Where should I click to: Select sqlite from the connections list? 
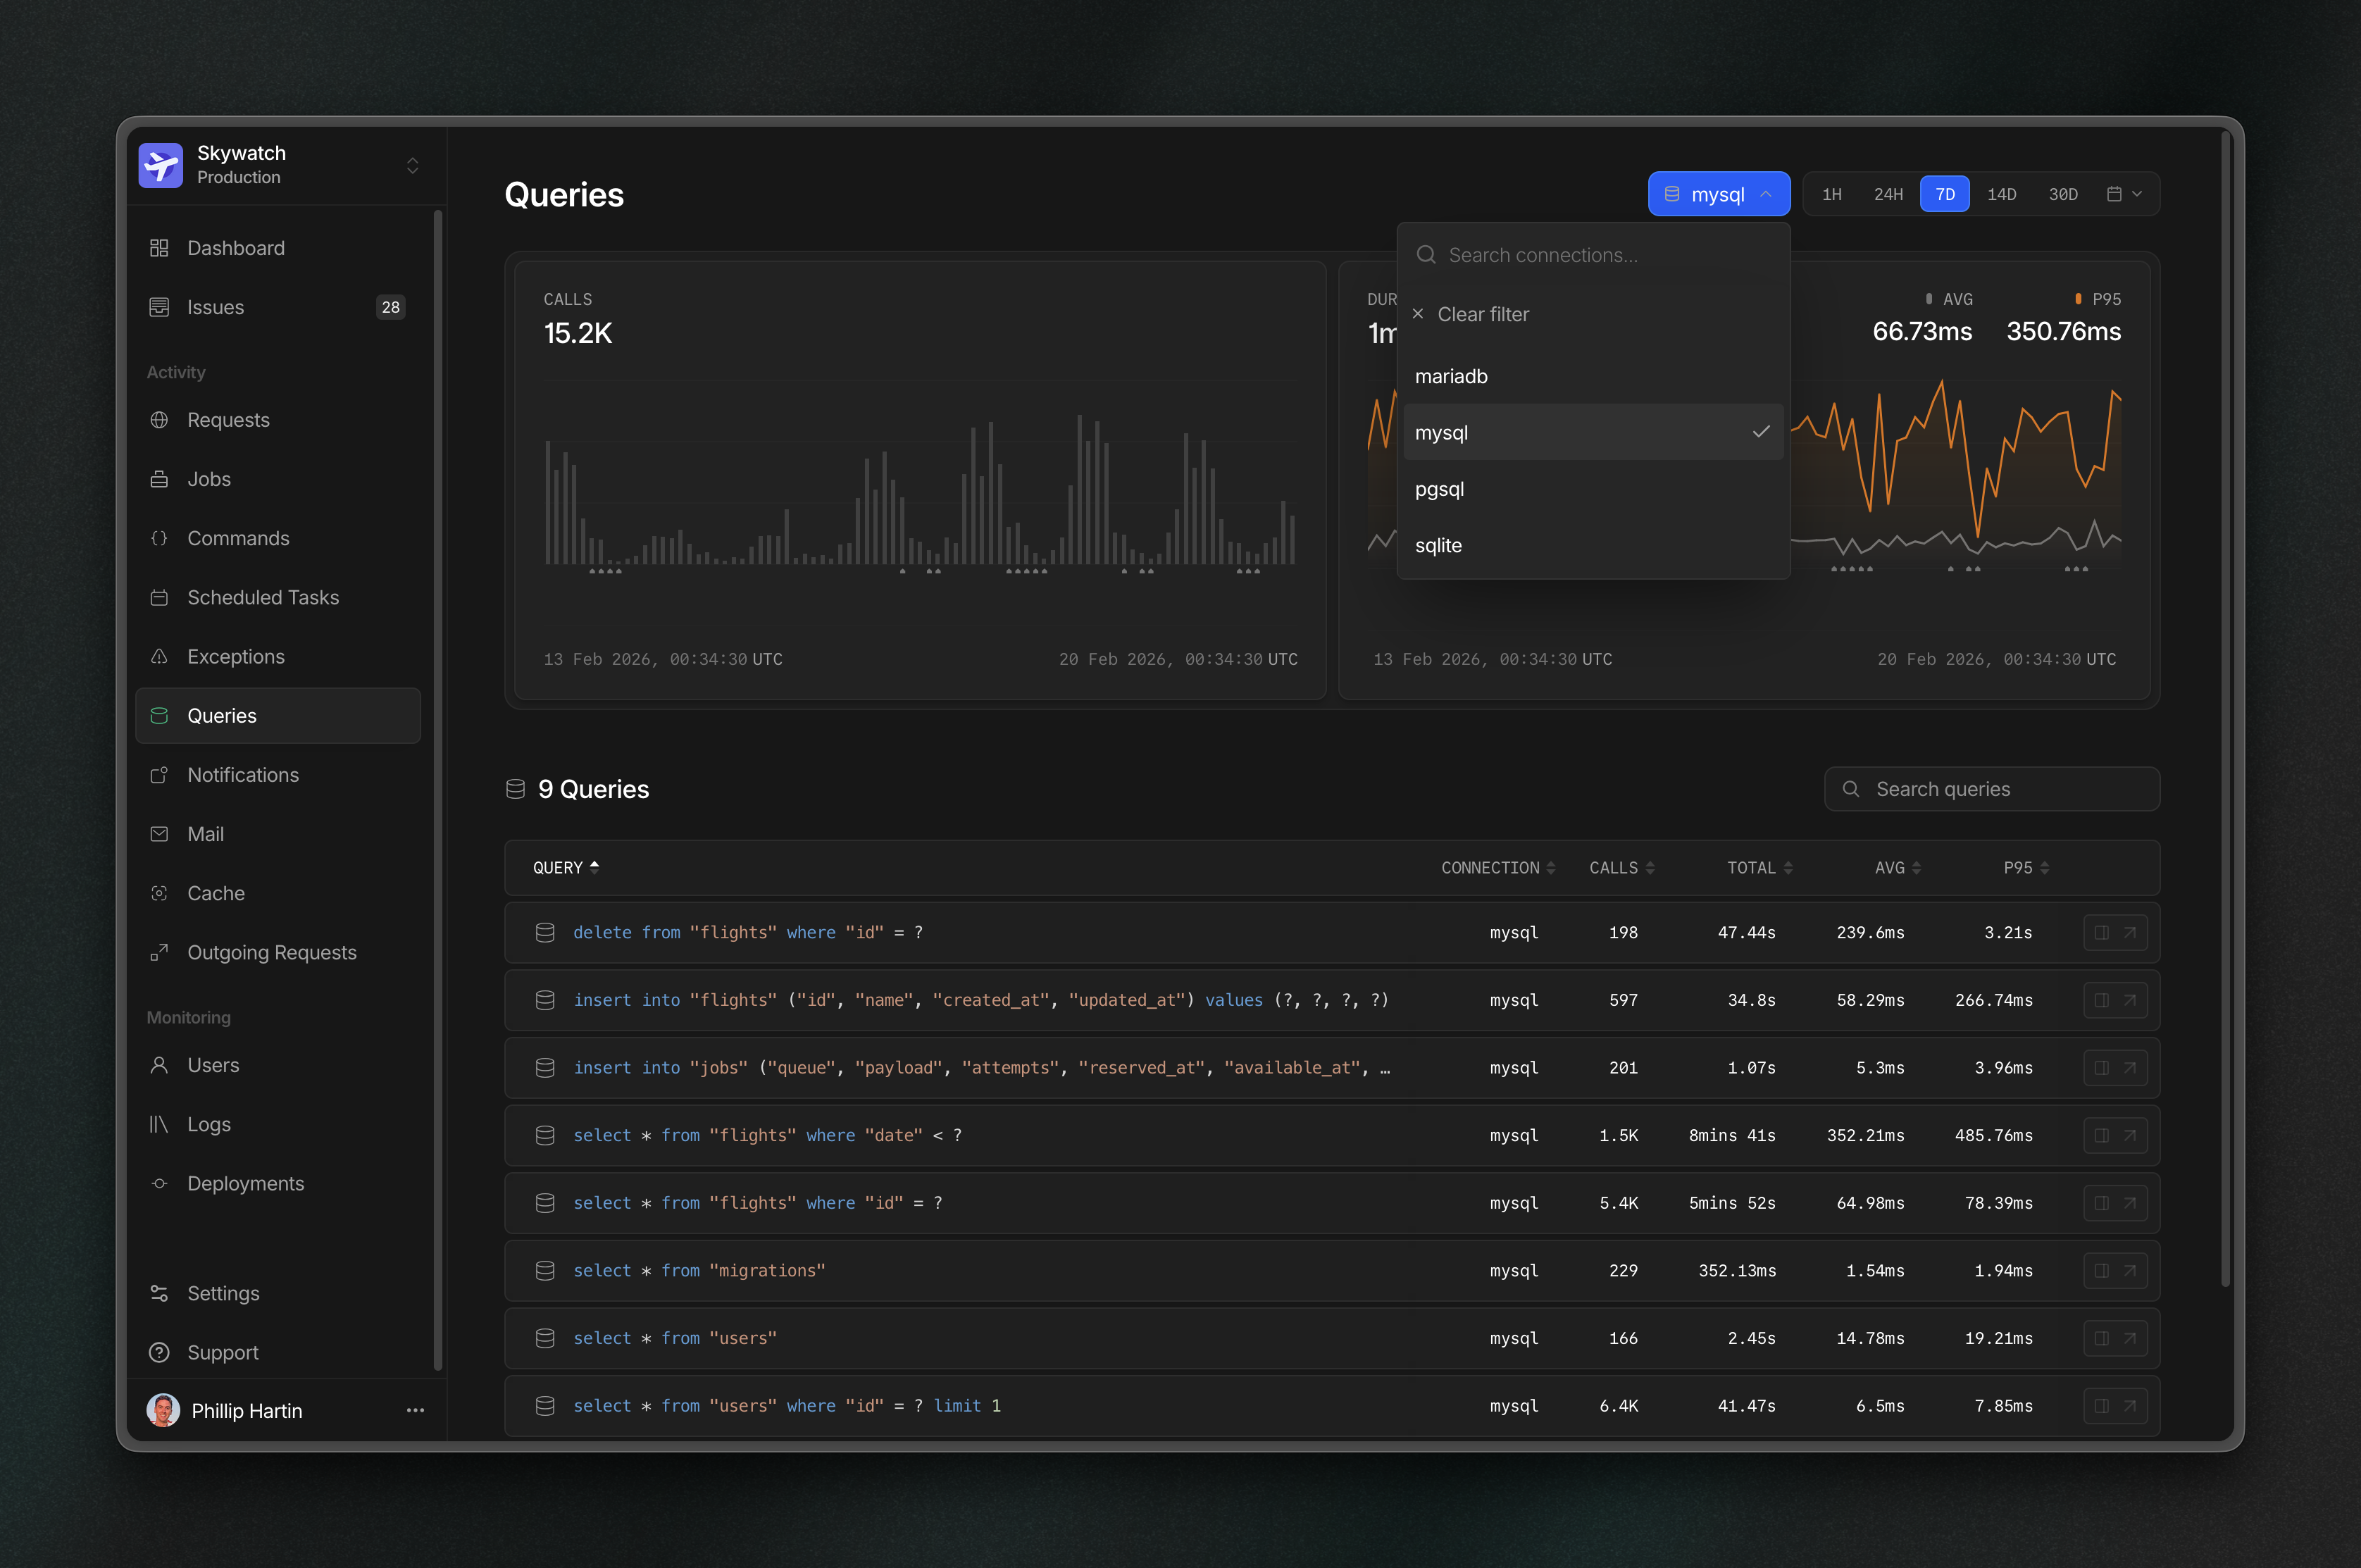pos(1438,545)
